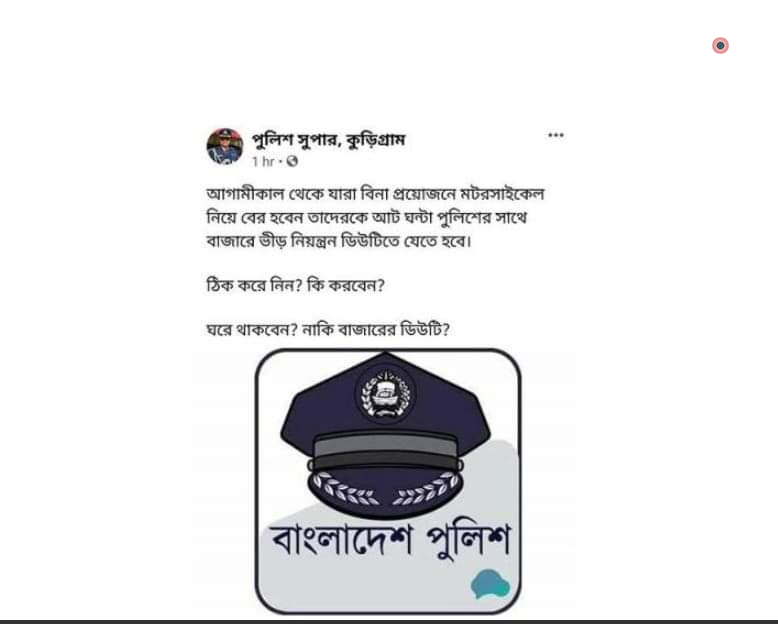Click the বাংলাদেশ পুলিশ caption in image

(390, 540)
